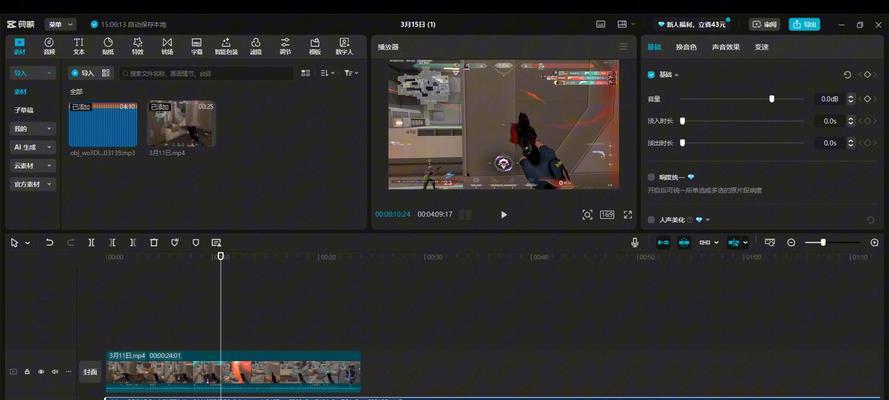889x400 pixels.
Task: Adjust the timeline zoom slider
Action: coord(823,242)
